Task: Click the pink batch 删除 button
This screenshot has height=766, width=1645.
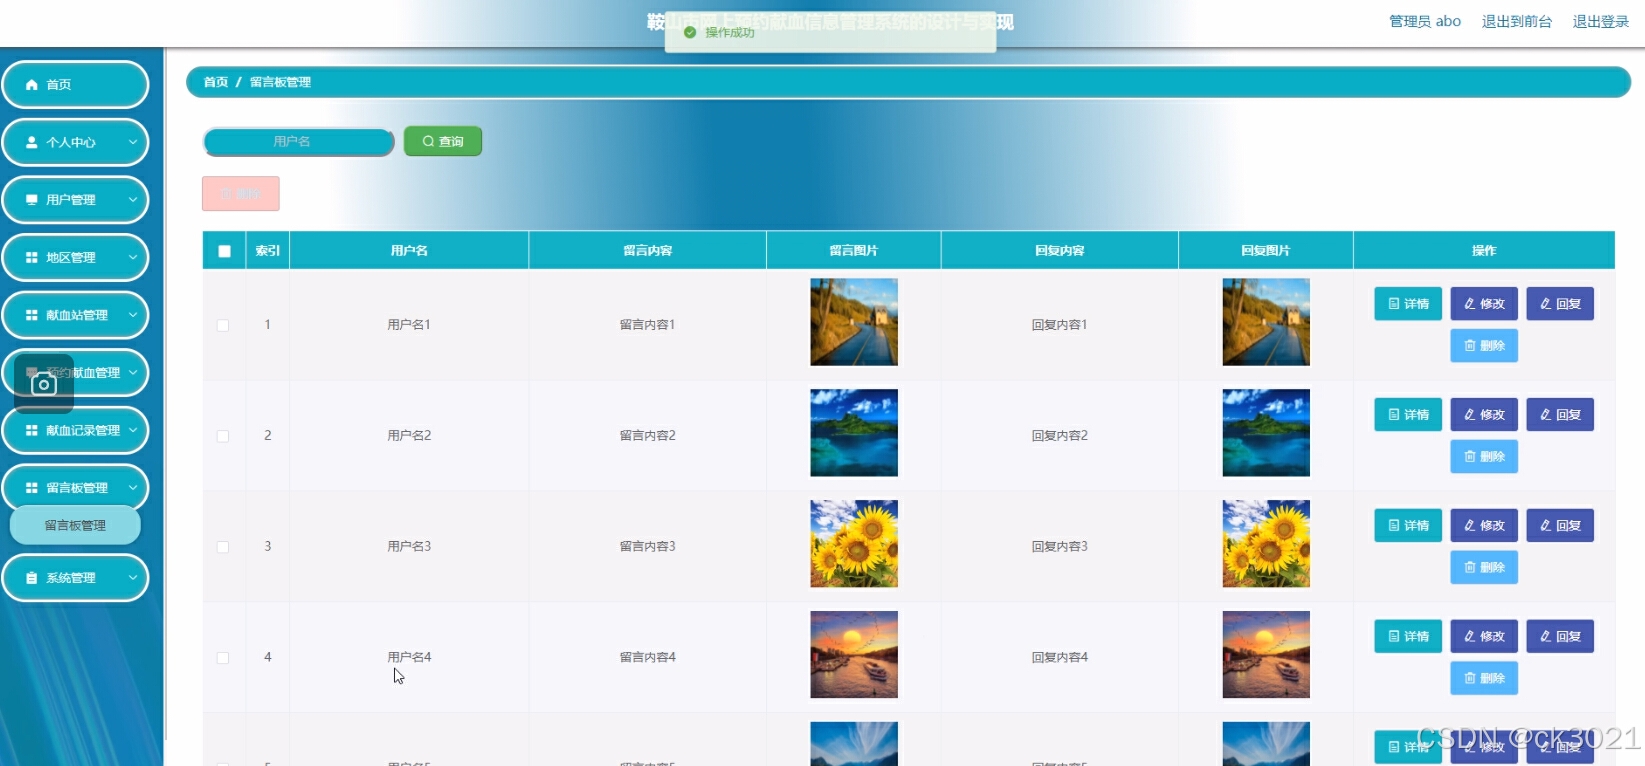Action: pyautogui.click(x=241, y=194)
